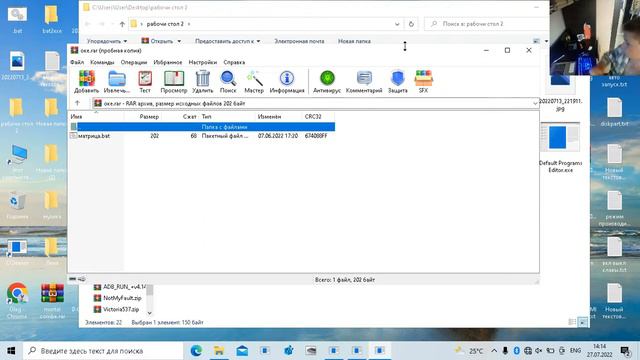Click the Explorer search field
The width and height of the screenshot is (640, 360).
point(486,24)
